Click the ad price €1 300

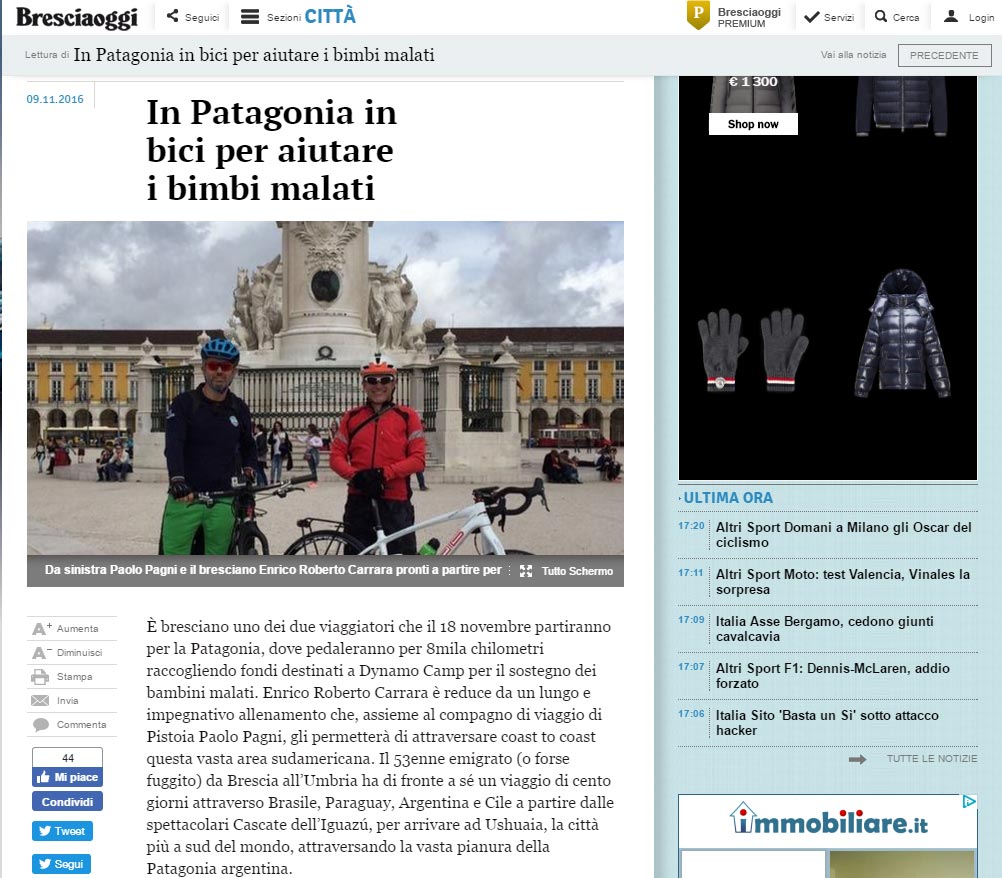(753, 82)
